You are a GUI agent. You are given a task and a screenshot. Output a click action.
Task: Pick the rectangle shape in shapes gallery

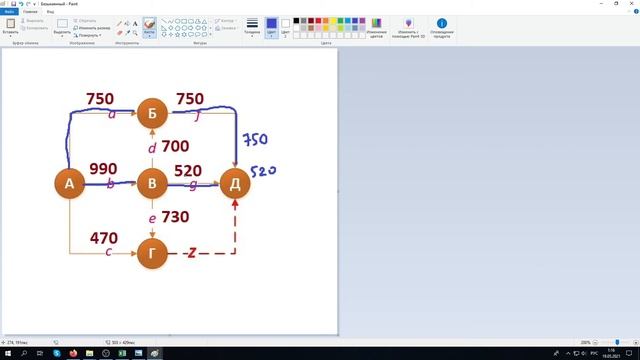[x=184, y=21]
